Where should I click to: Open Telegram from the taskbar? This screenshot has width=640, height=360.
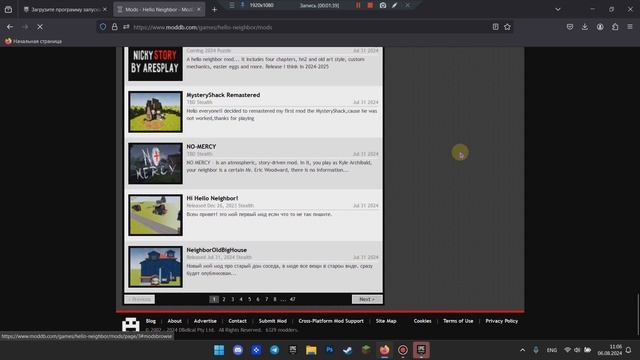(x=275, y=350)
